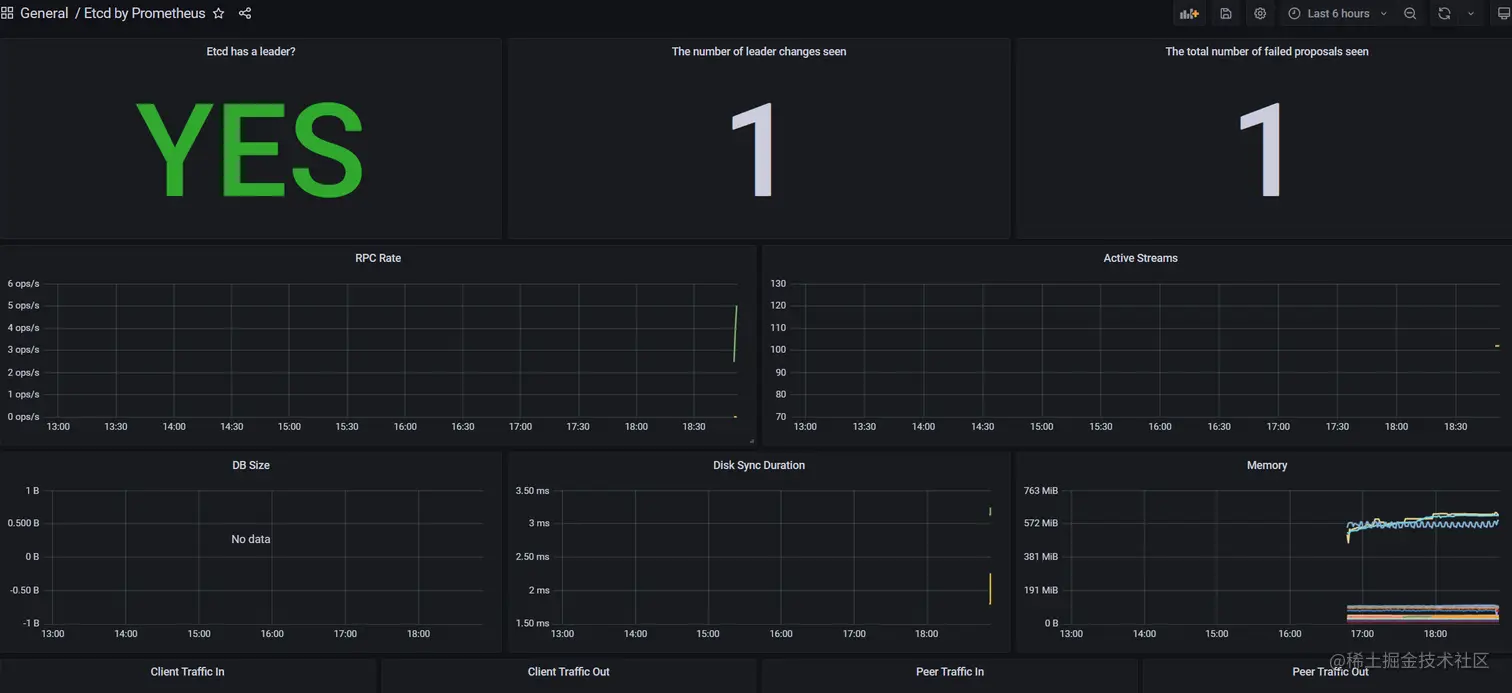Share the dashboard via share icon
Viewport: 1512px width, 693px height.
pyautogui.click(x=245, y=14)
